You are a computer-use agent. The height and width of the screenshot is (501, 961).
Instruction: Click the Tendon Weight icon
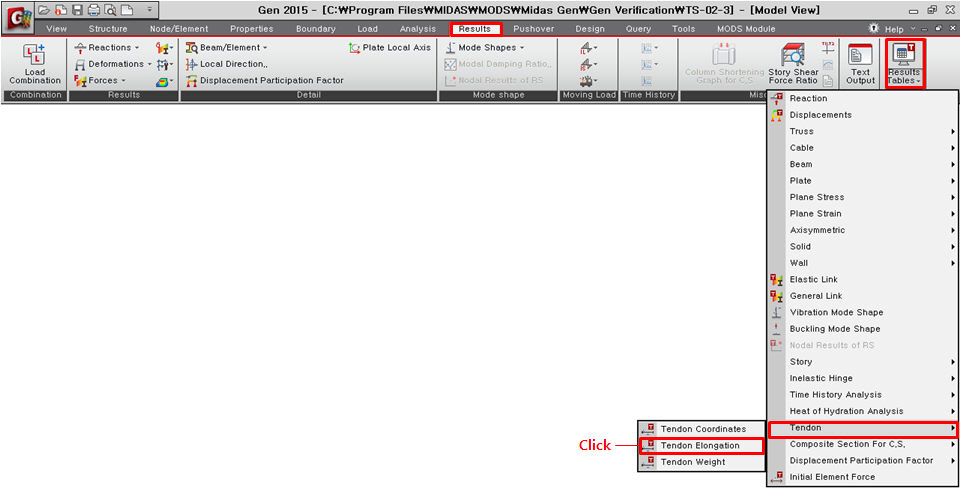tap(648, 462)
